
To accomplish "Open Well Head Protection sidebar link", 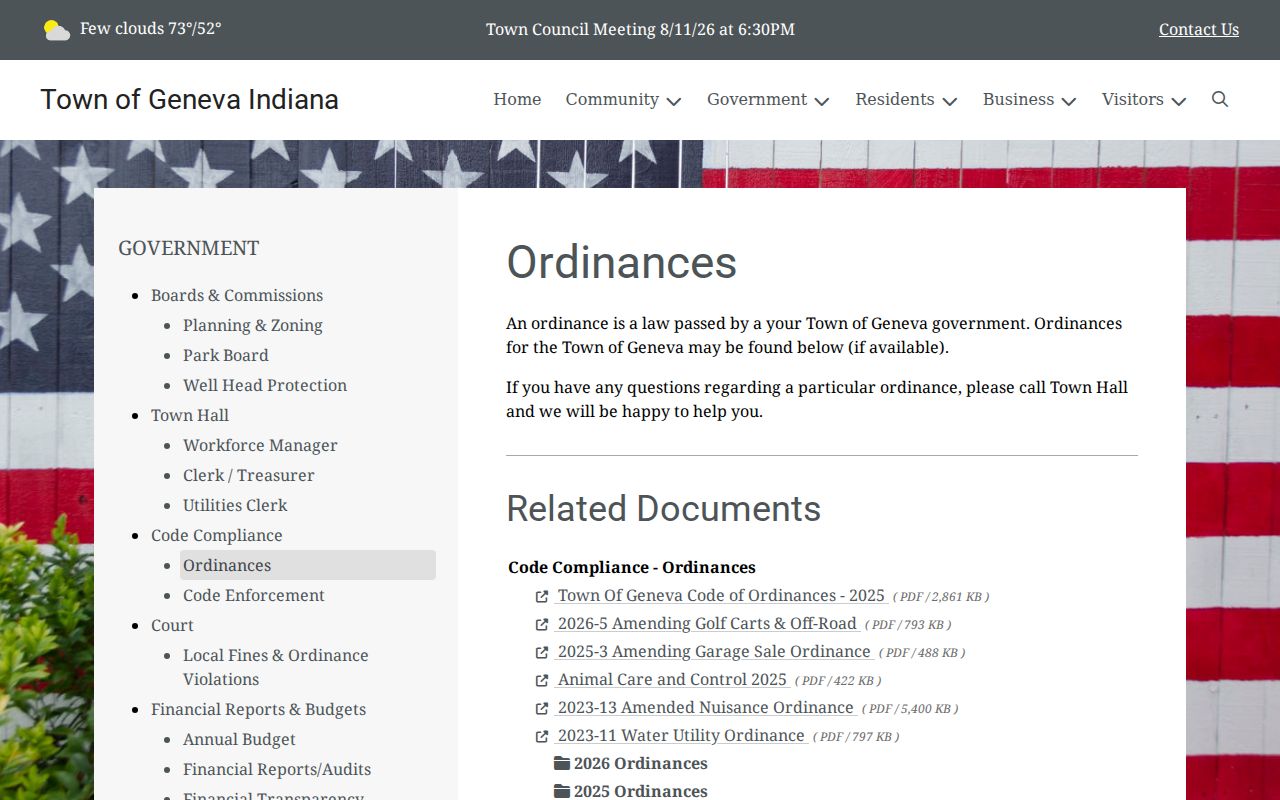I will pos(265,385).
